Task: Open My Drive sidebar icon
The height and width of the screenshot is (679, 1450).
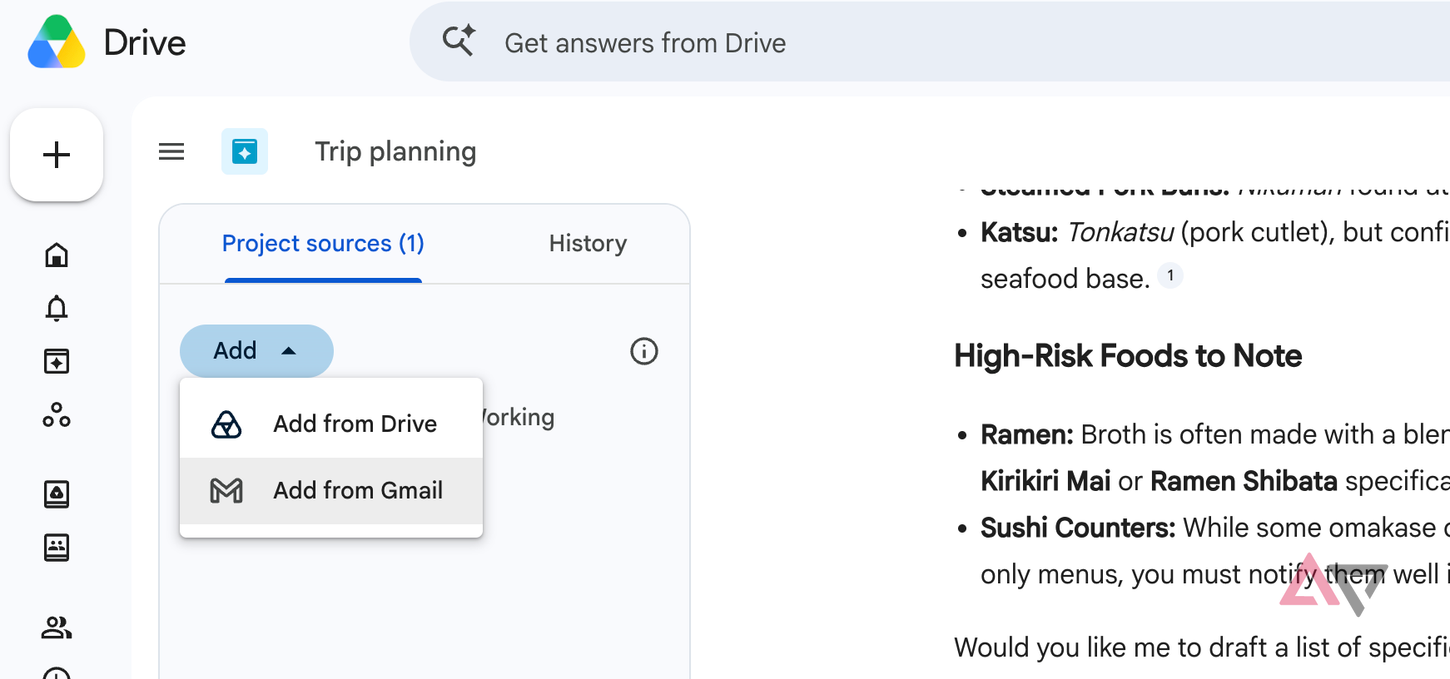Action: click(x=57, y=494)
